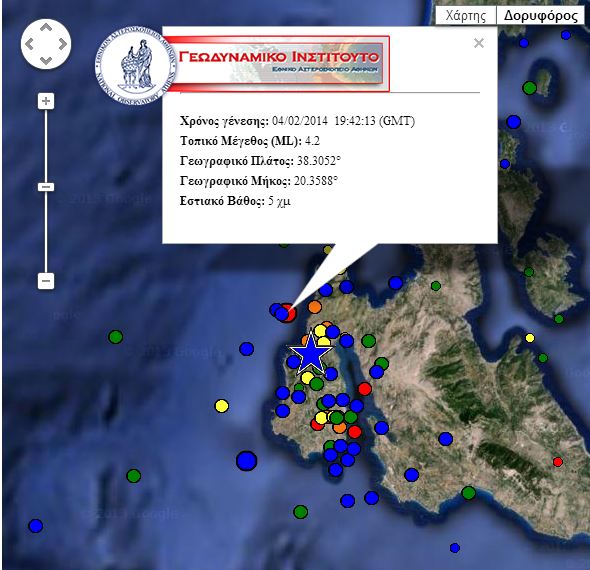Click the red marker right of the inlet
Screen dimensions: 590x570
pyautogui.click(x=364, y=389)
